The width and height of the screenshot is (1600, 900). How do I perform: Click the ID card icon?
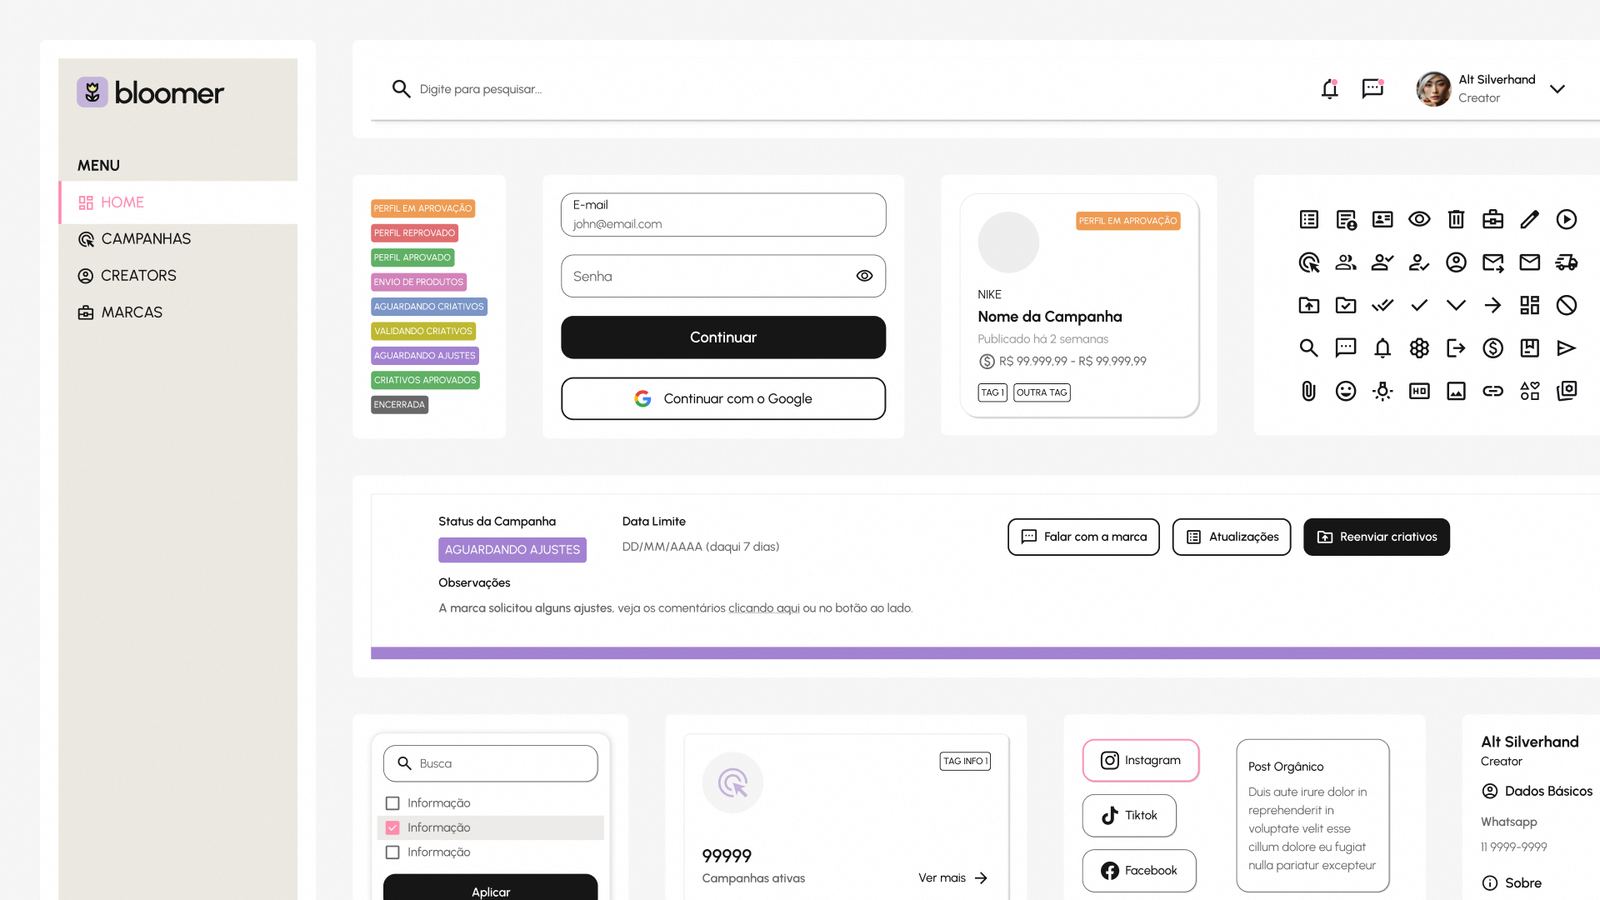point(1383,219)
